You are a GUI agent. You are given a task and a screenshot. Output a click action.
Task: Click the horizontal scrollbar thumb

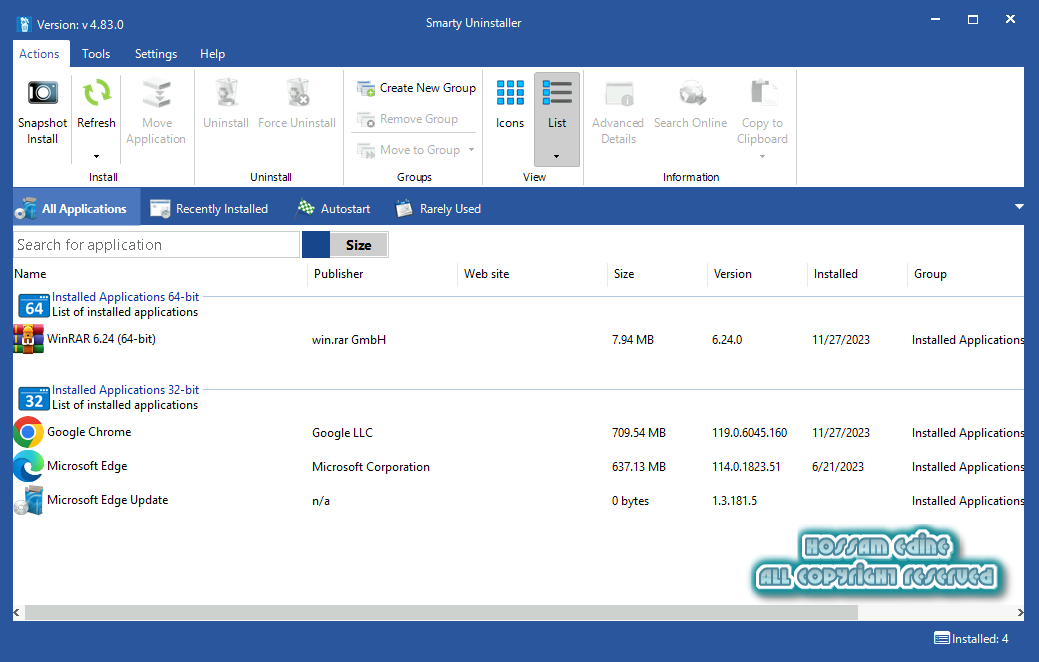coord(441,612)
